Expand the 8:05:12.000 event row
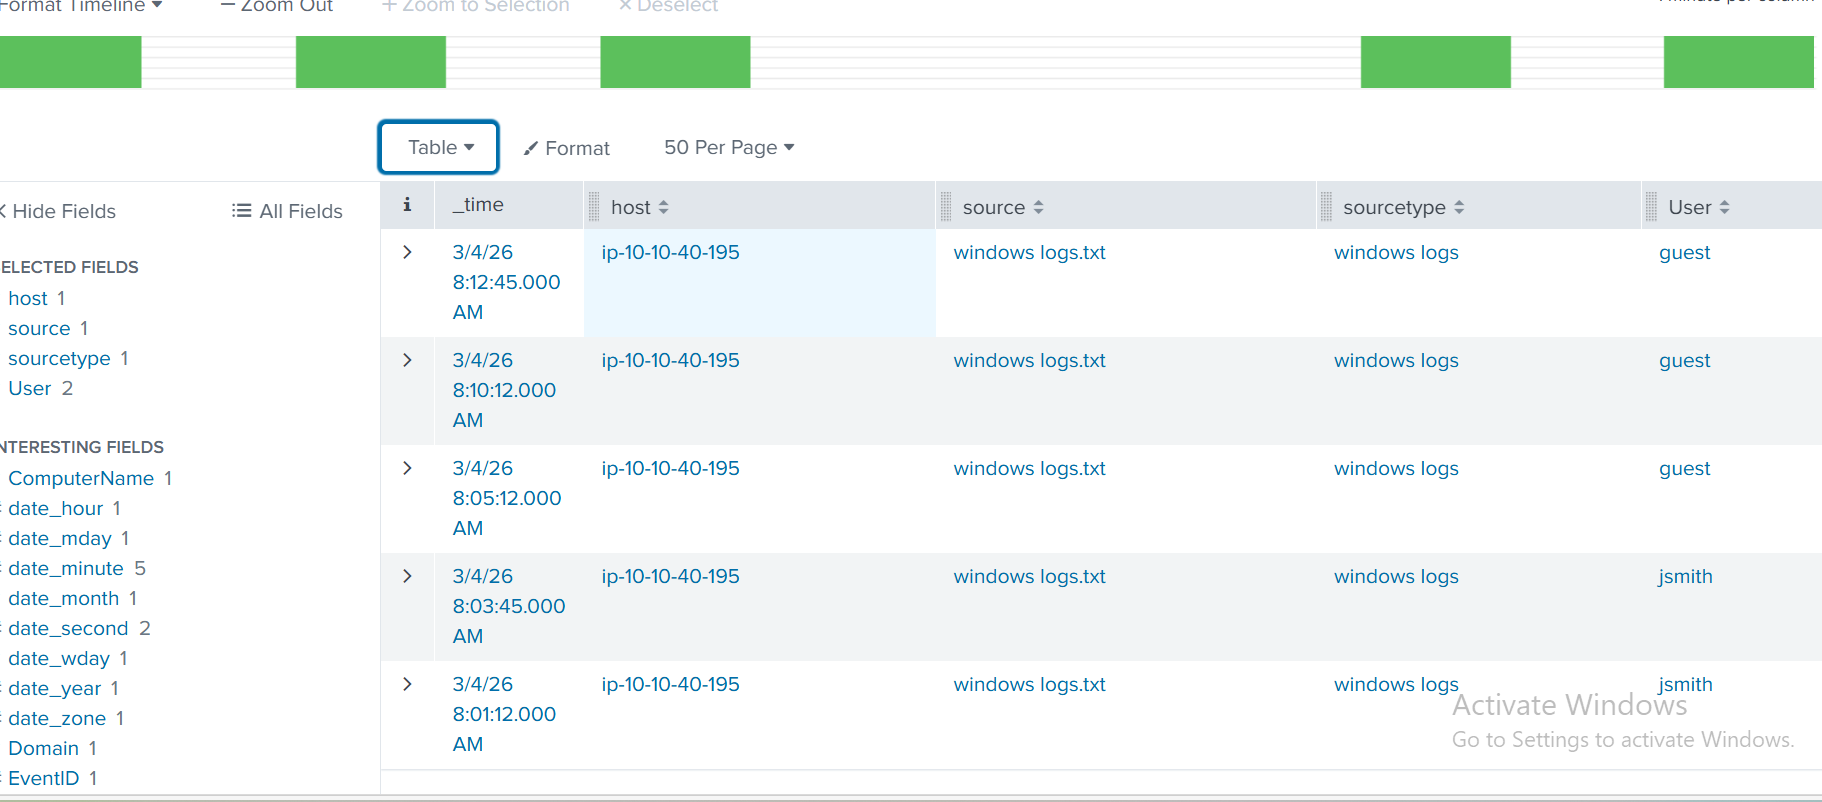Viewport: 1822px width, 802px height. click(x=407, y=468)
